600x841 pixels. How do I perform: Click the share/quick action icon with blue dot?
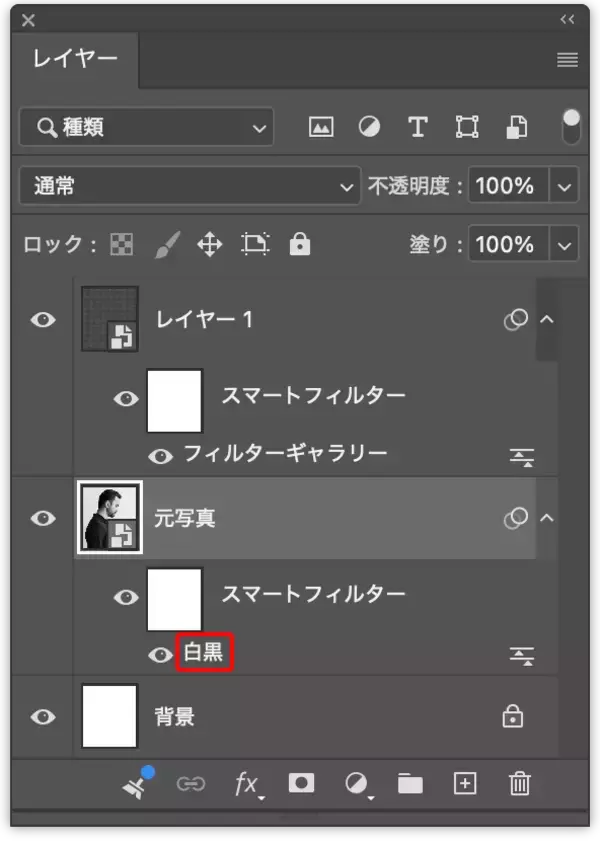pos(138,783)
